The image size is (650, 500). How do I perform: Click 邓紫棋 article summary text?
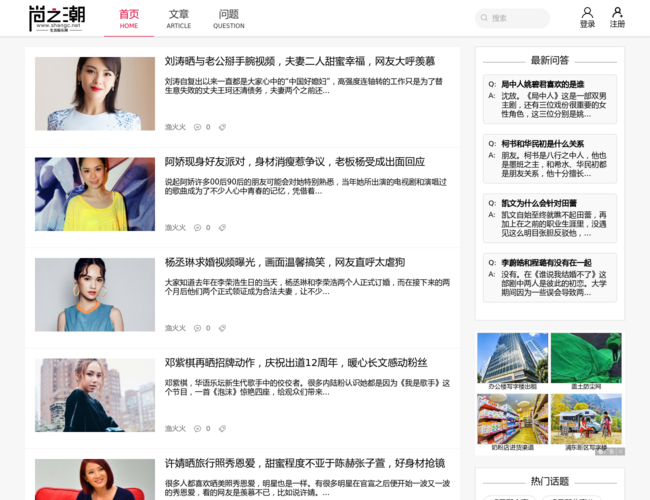click(x=307, y=387)
